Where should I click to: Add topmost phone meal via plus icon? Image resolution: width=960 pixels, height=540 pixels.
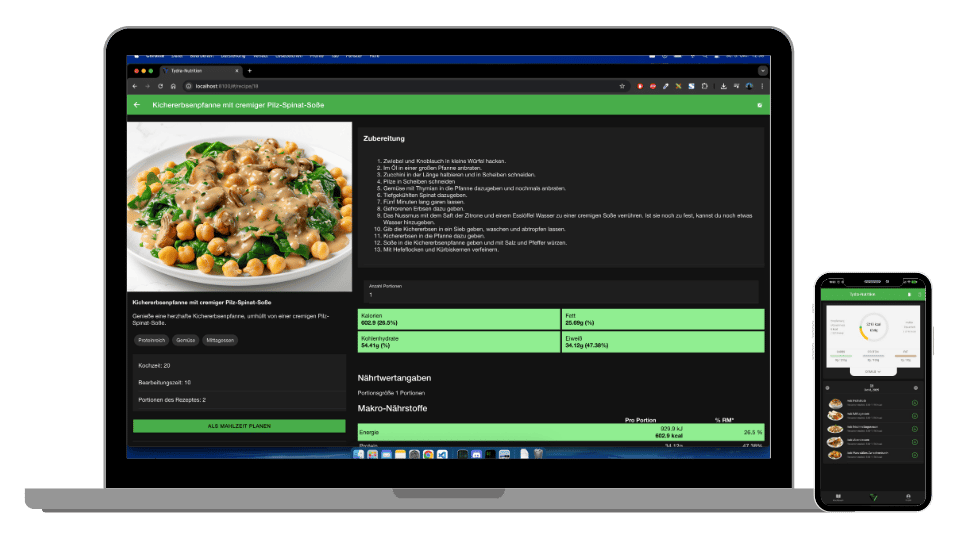(915, 403)
